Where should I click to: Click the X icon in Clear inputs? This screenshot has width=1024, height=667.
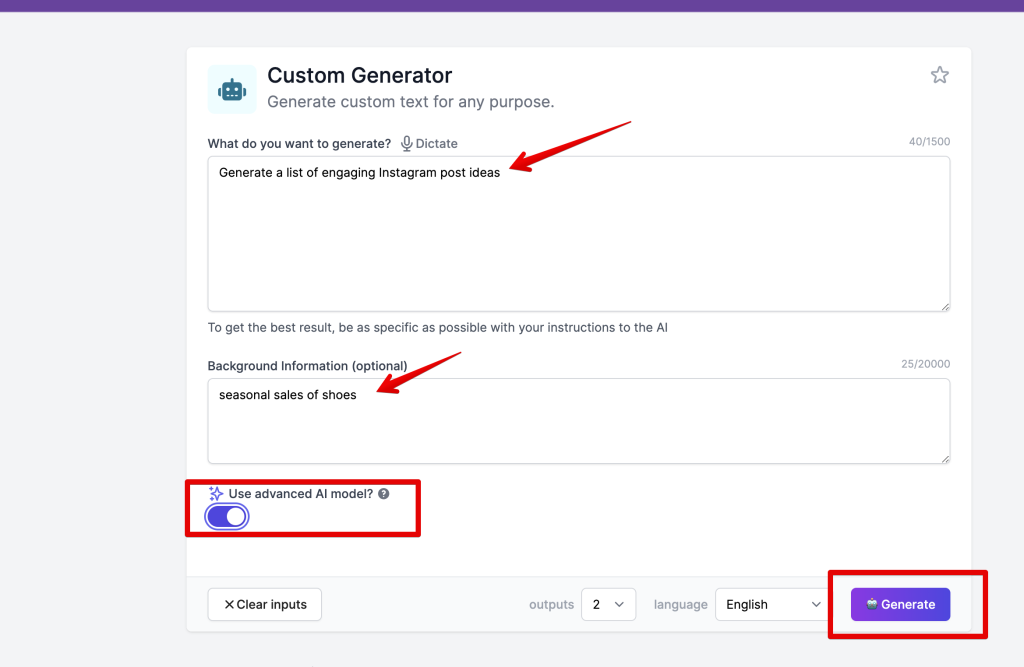coord(229,605)
